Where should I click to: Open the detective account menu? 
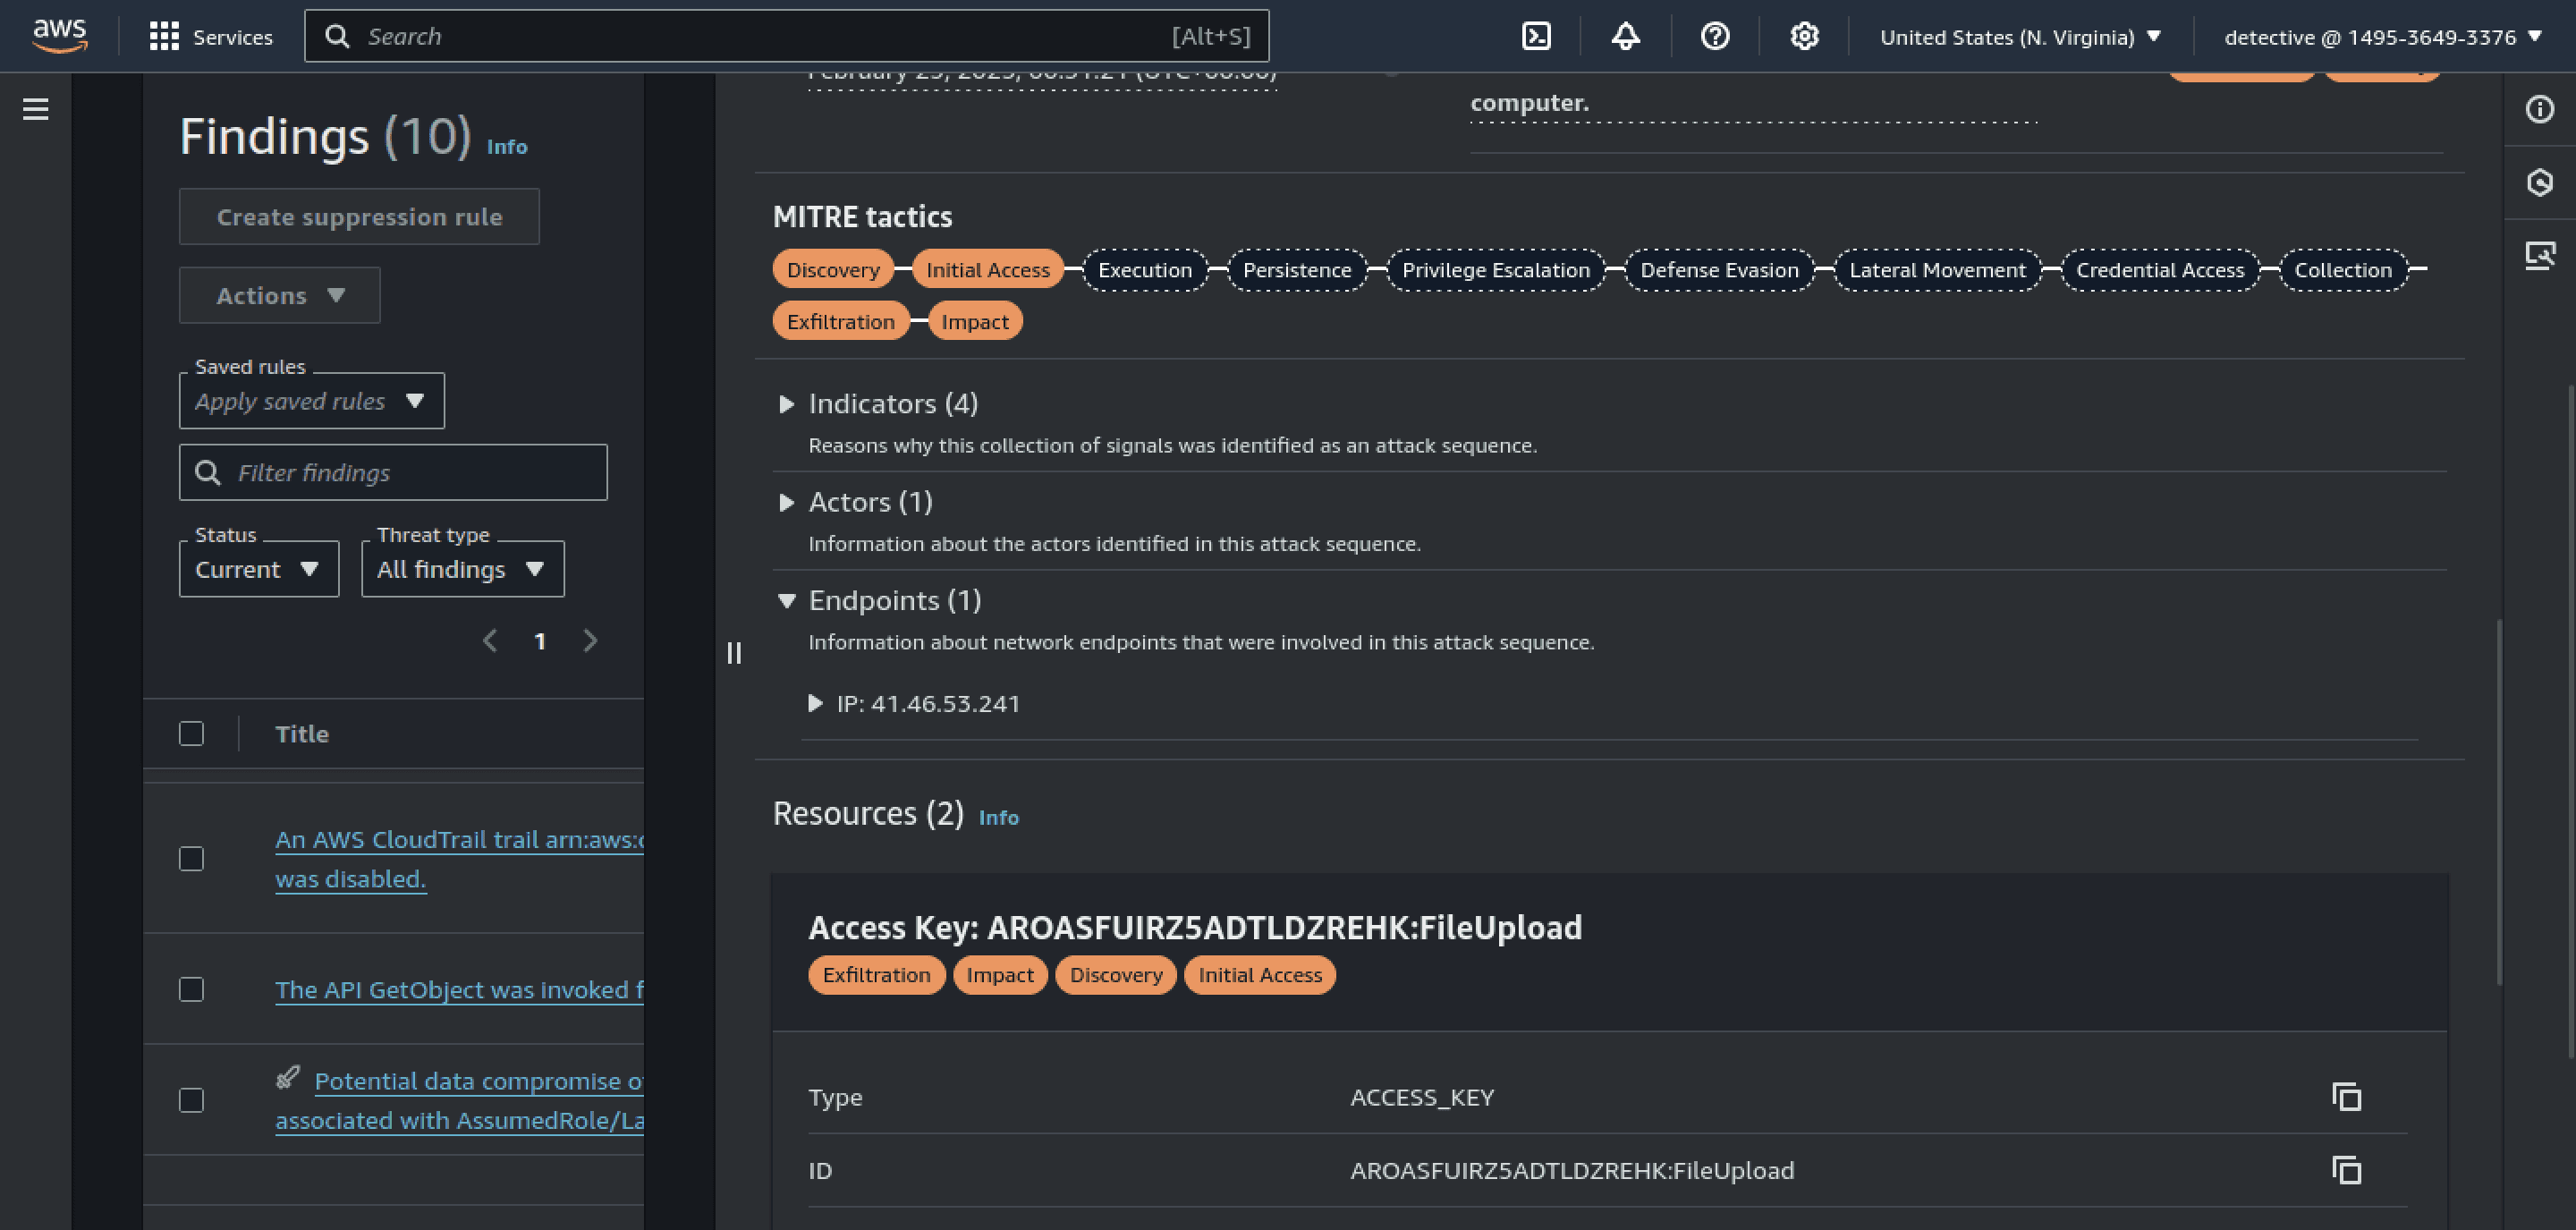click(x=2382, y=37)
